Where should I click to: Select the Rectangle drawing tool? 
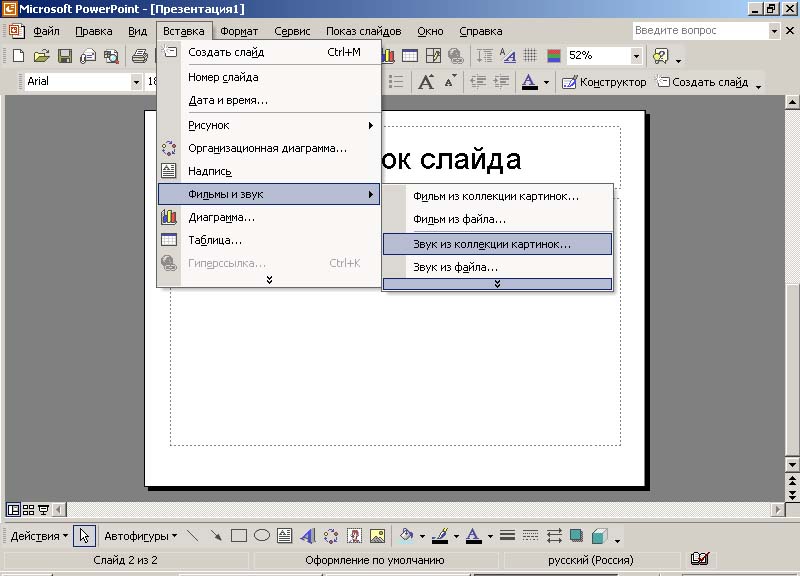coord(239,536)
